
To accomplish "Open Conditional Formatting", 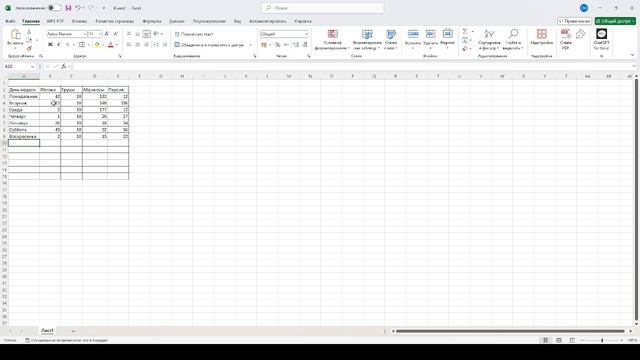I will tap(332, 40).
